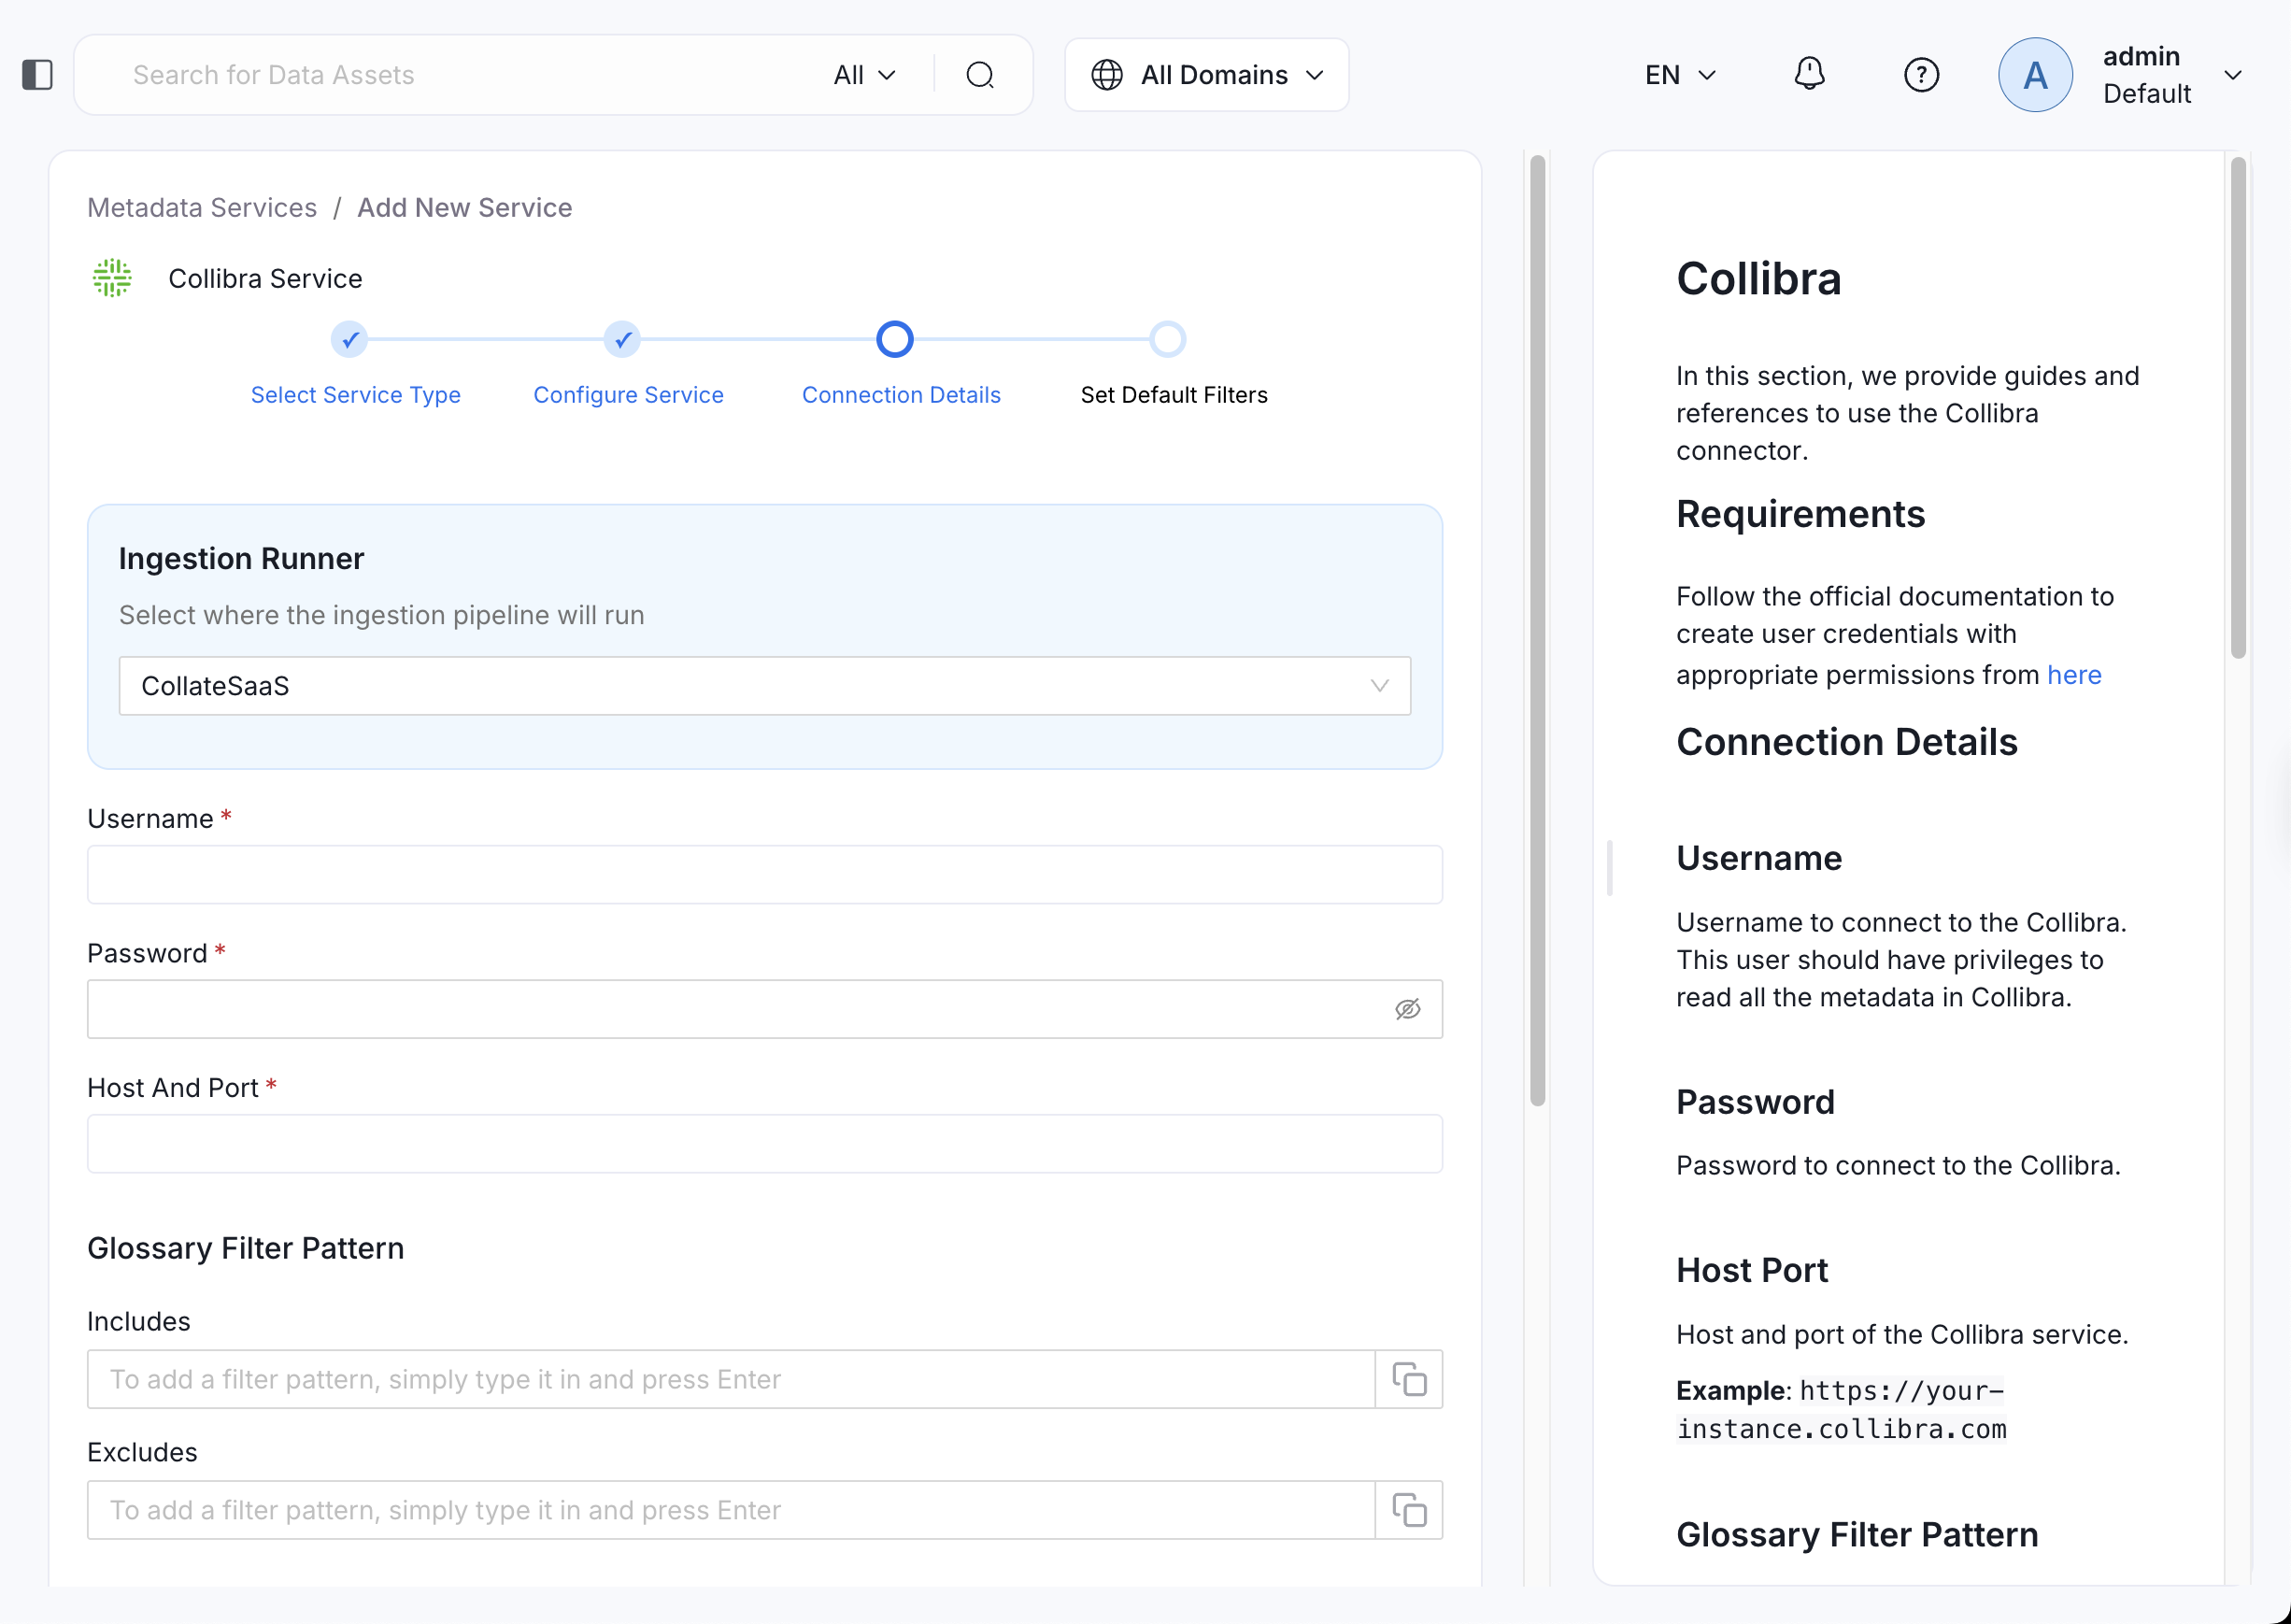Screen dimensions: 2291x1624
Task: Click the search magnifier icon
Action: pyautogui.click(x=980, y=74)
